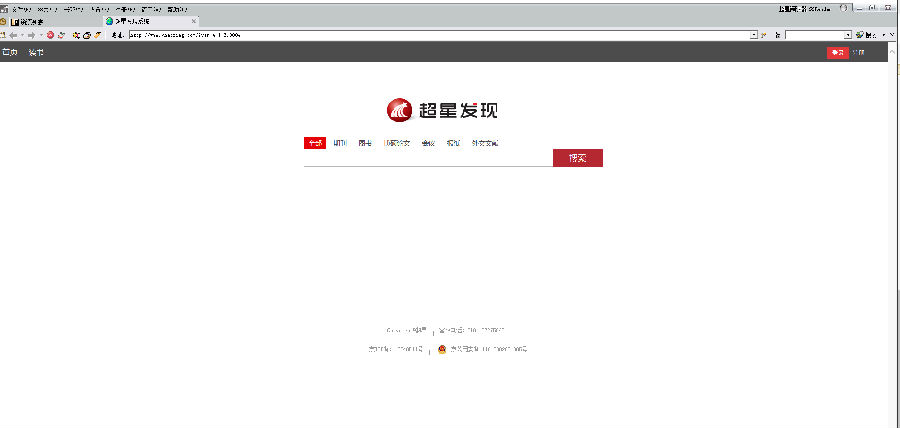Image resolution: width=900 pixels, height=428 pixels.
Task: Click the footer ICP record number link
Action: click(395, 349)
